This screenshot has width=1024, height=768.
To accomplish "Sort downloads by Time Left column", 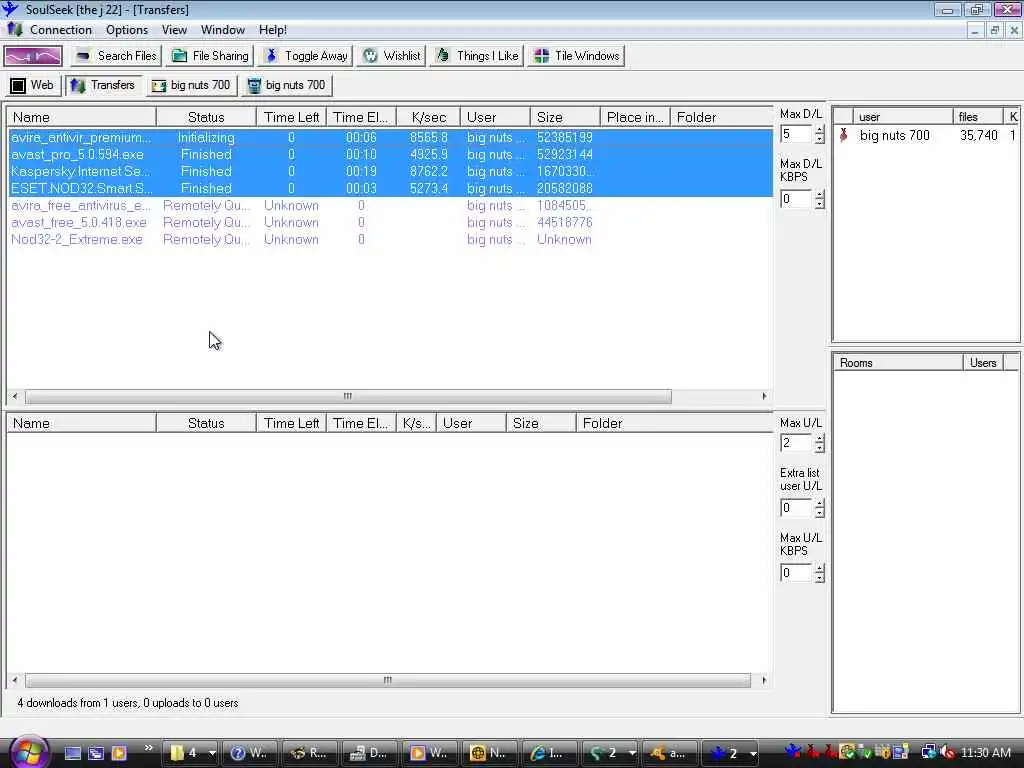I will [291, 118].
